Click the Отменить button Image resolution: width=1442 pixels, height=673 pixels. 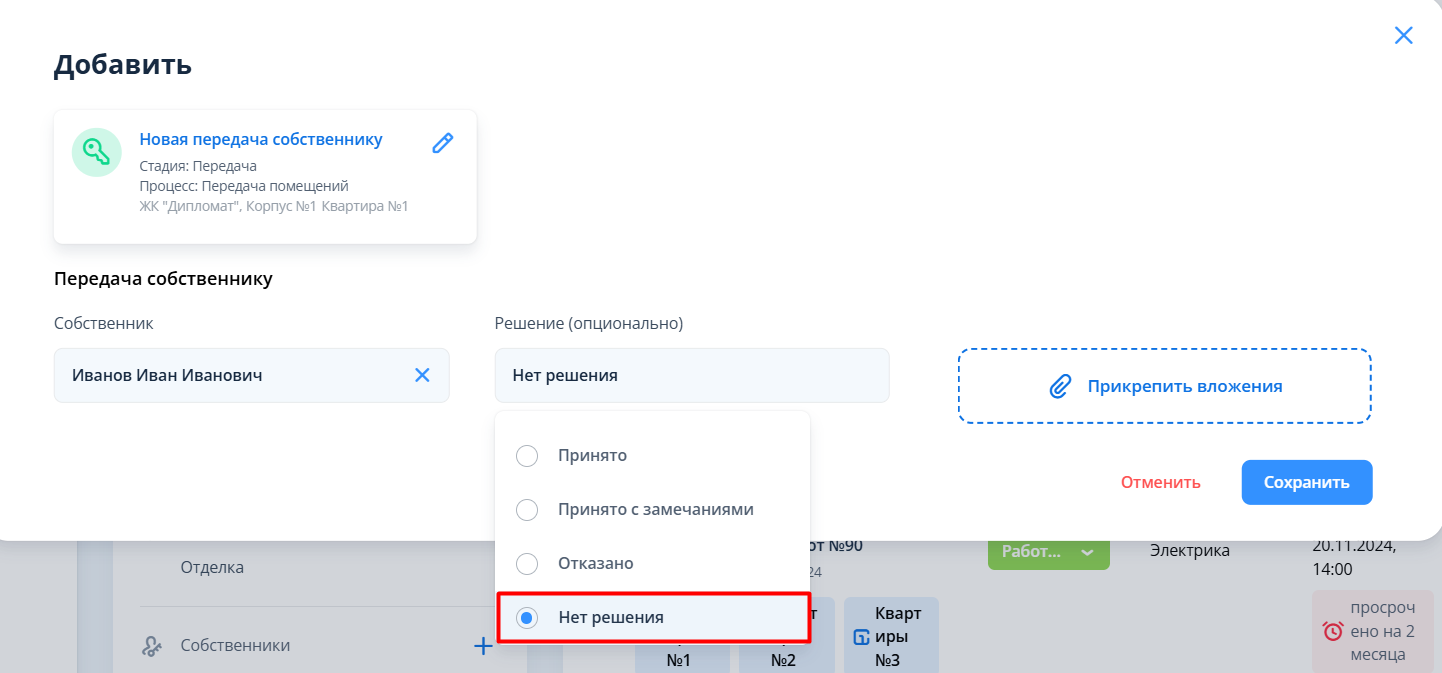(x=1160, y=483)
